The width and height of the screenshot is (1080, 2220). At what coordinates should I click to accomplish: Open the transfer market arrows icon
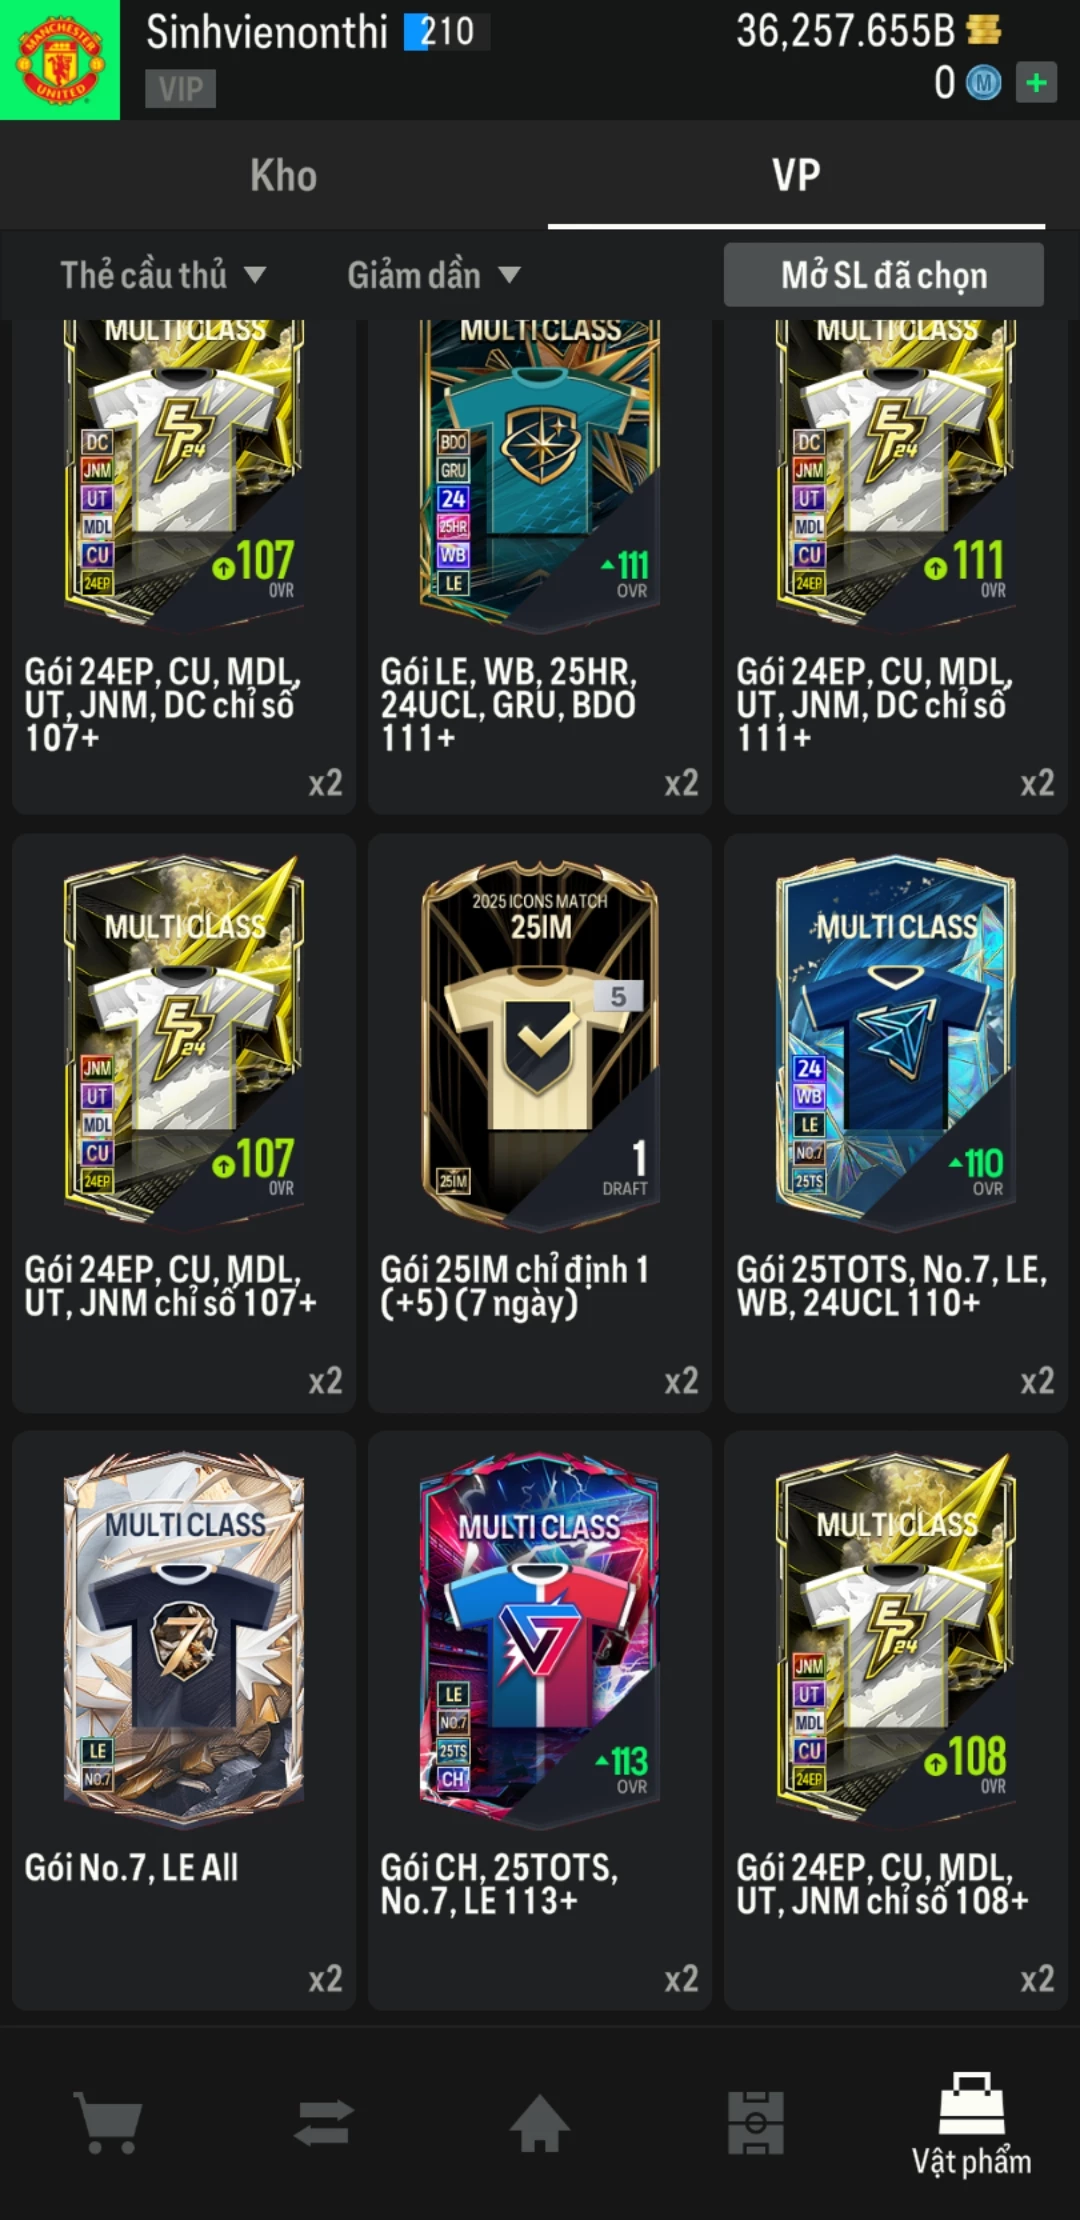[324, 2122]
